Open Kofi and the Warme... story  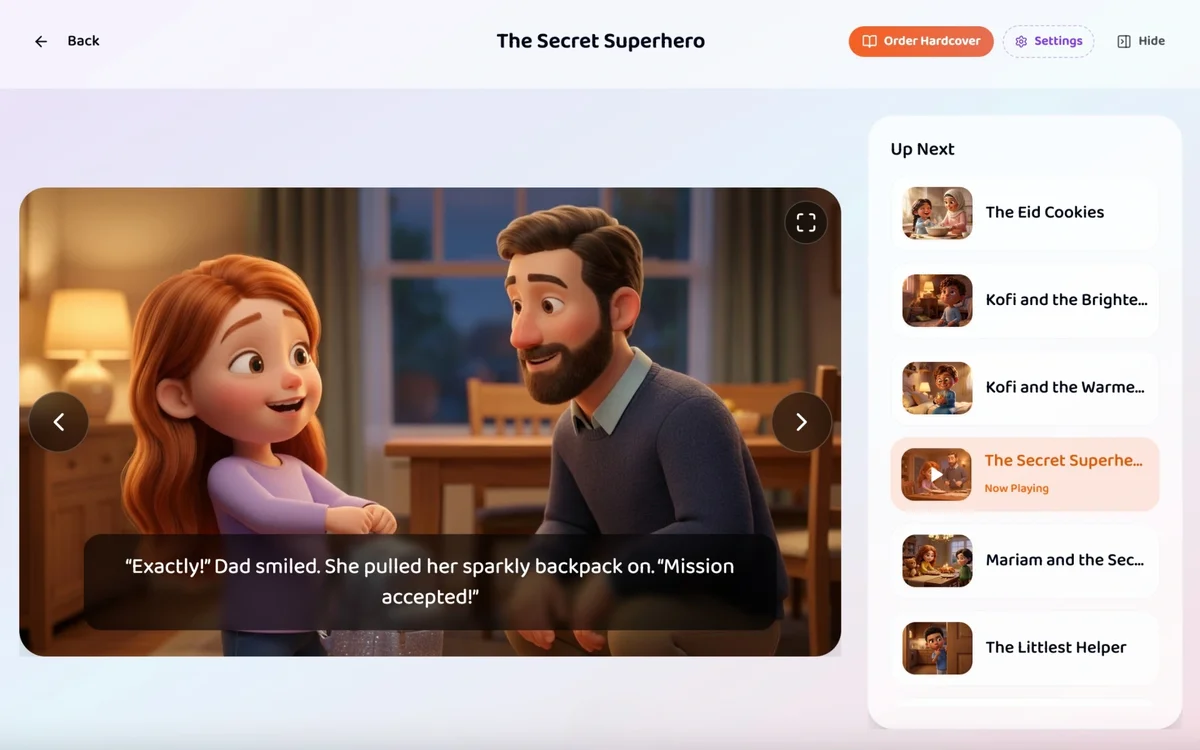click(x=1025, y=387)
